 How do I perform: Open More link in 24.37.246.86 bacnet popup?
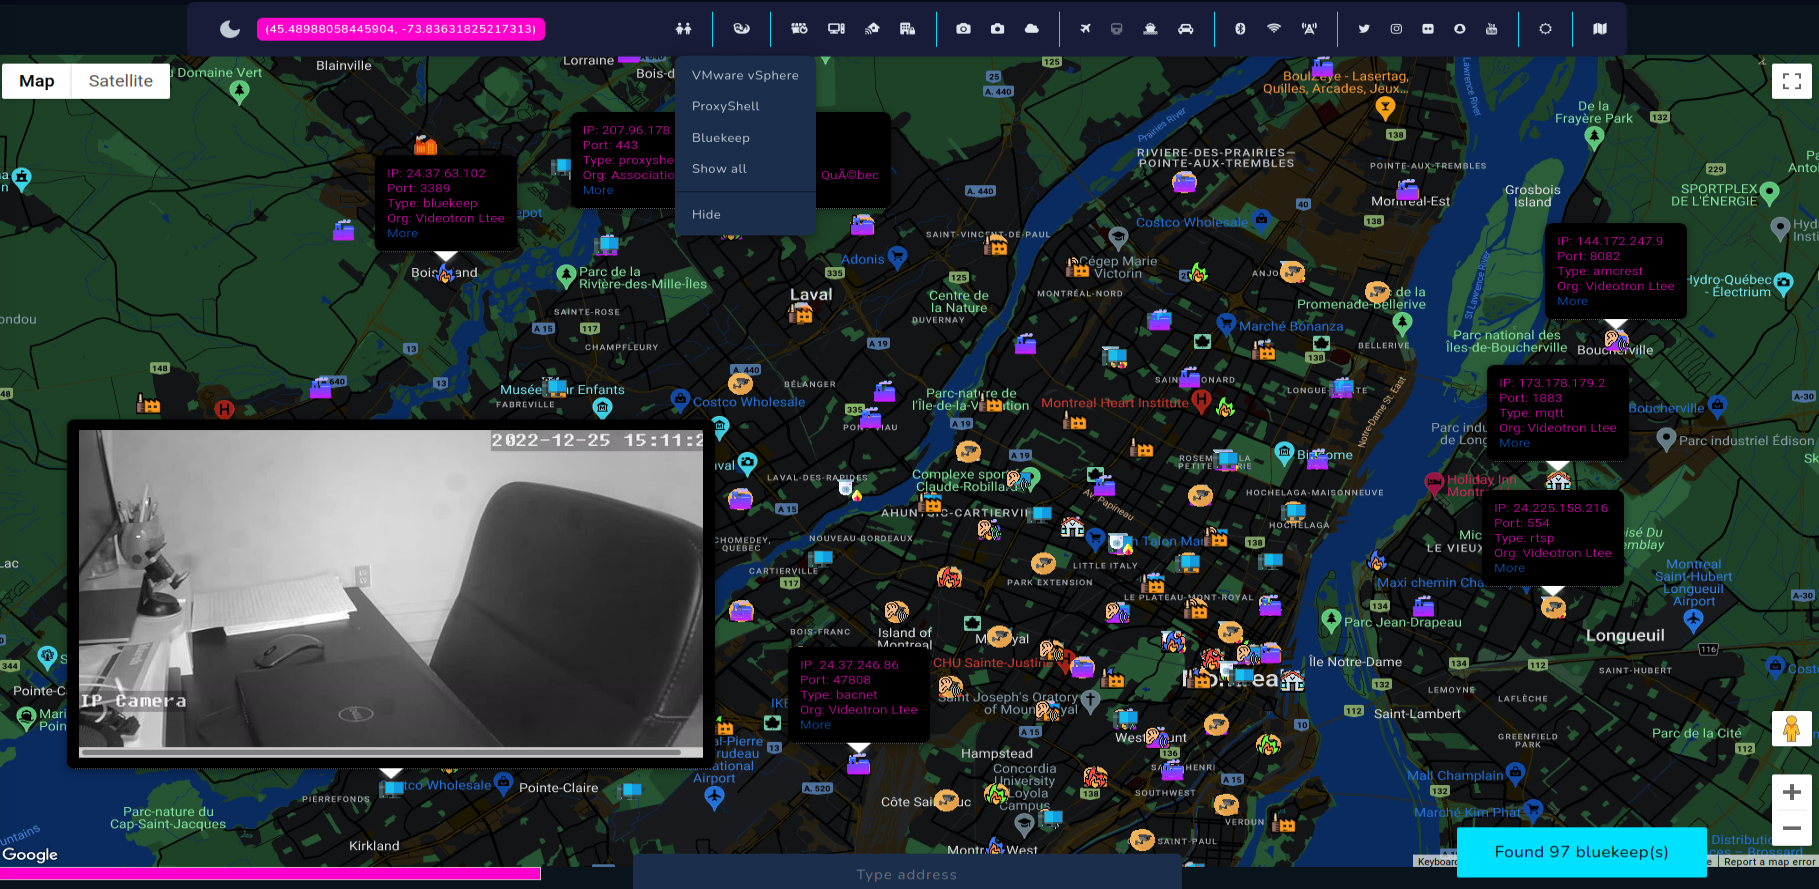pyautogui.click(x=815, y=725)
